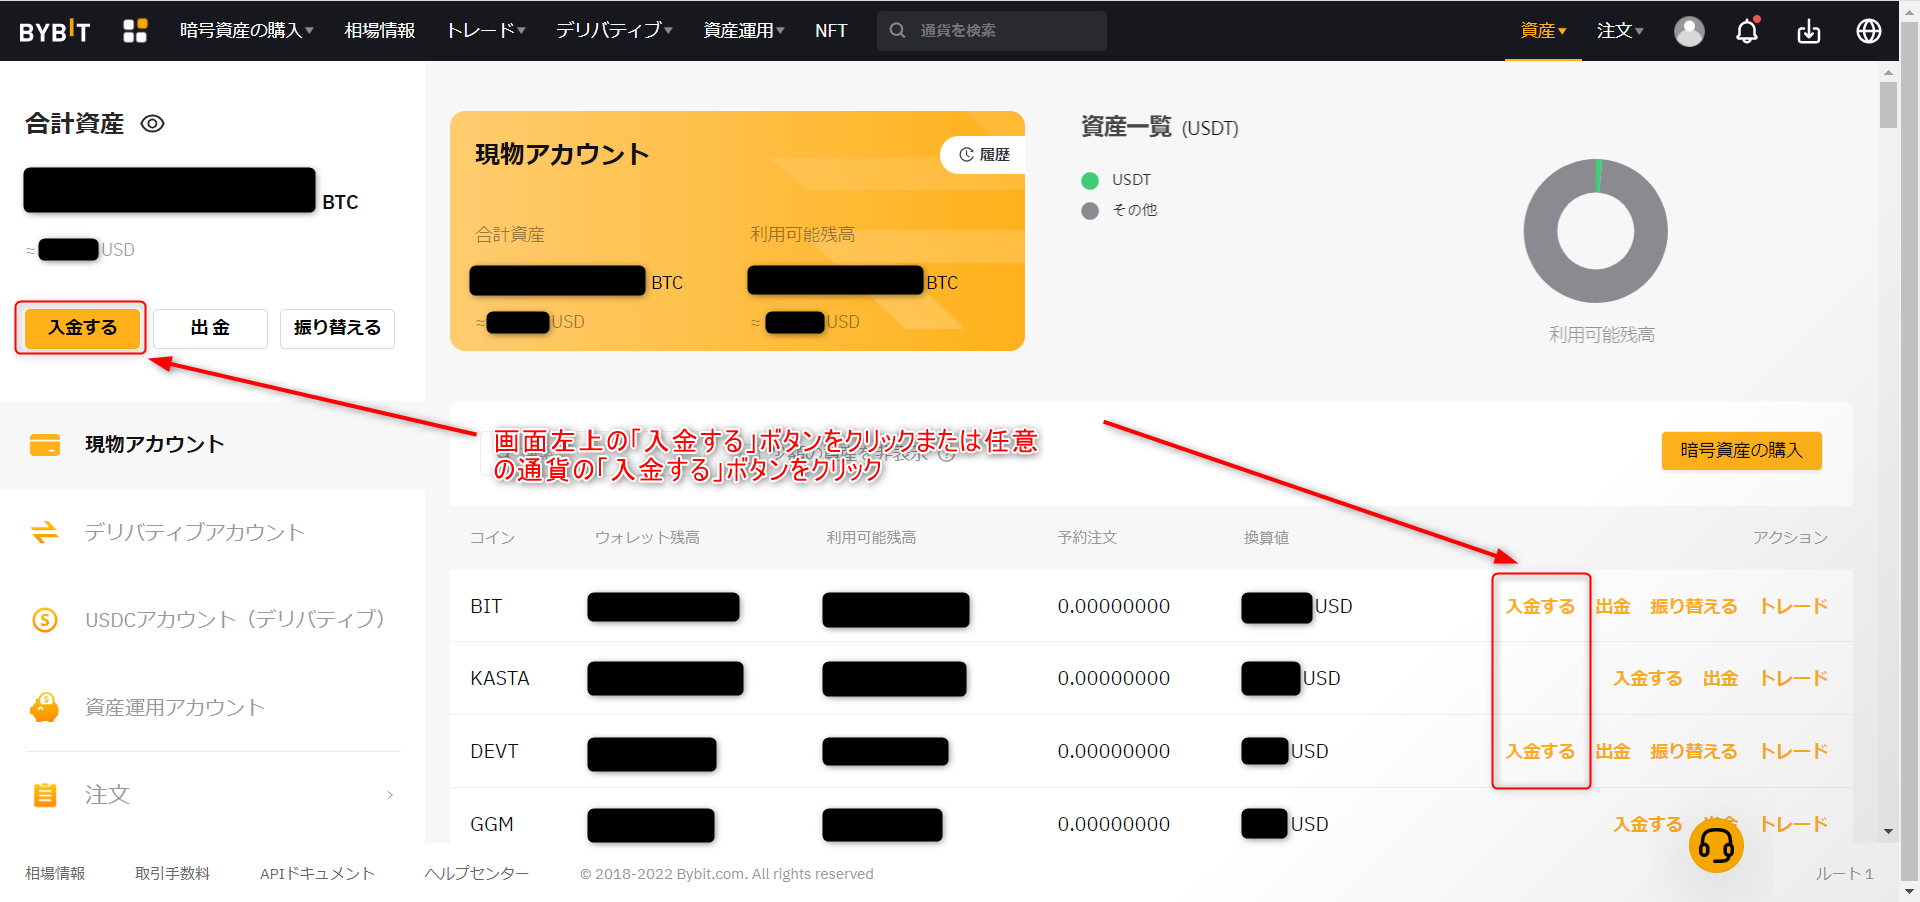1920x902 pixels.
Task: Open the apps grid menu icon
Action: [135, 31]
